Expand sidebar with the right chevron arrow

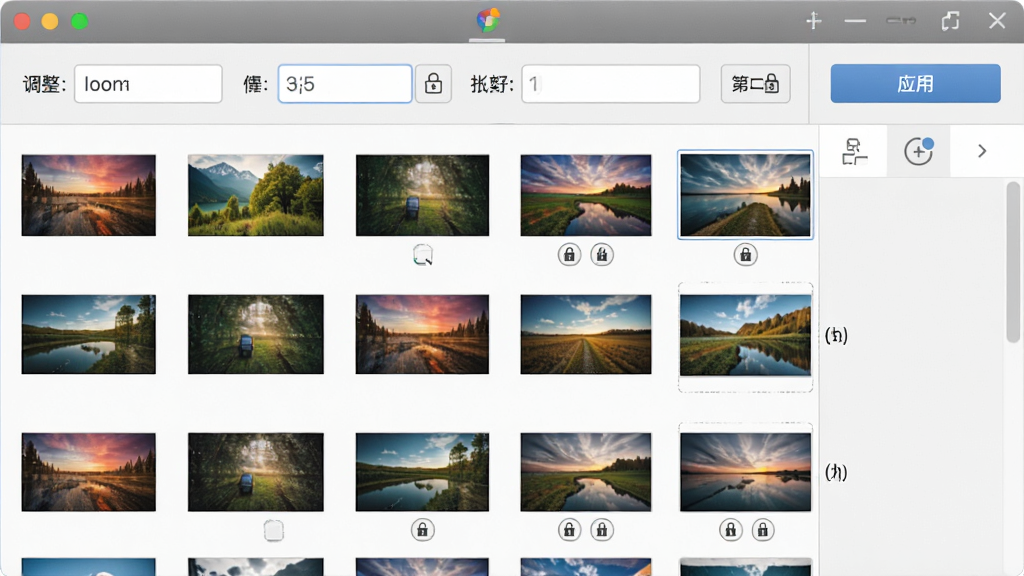click(x=982, y=152)
